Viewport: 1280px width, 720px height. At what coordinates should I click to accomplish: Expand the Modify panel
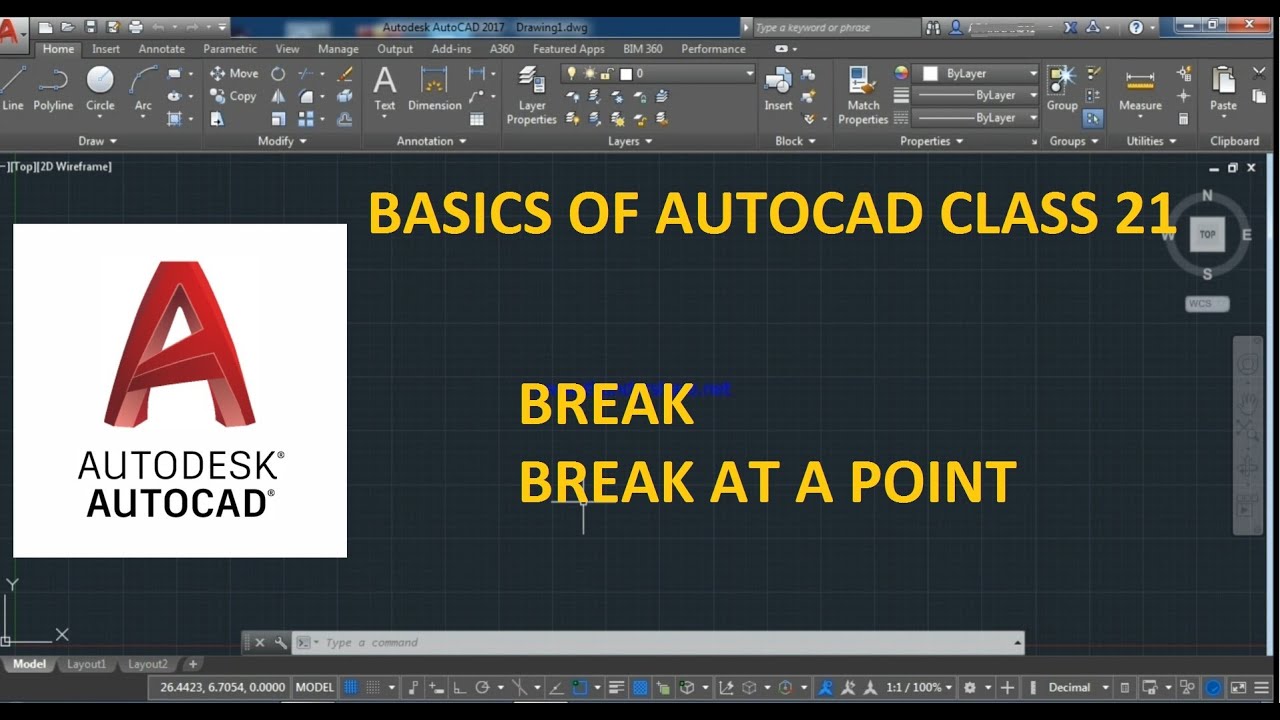click(282, 141)
